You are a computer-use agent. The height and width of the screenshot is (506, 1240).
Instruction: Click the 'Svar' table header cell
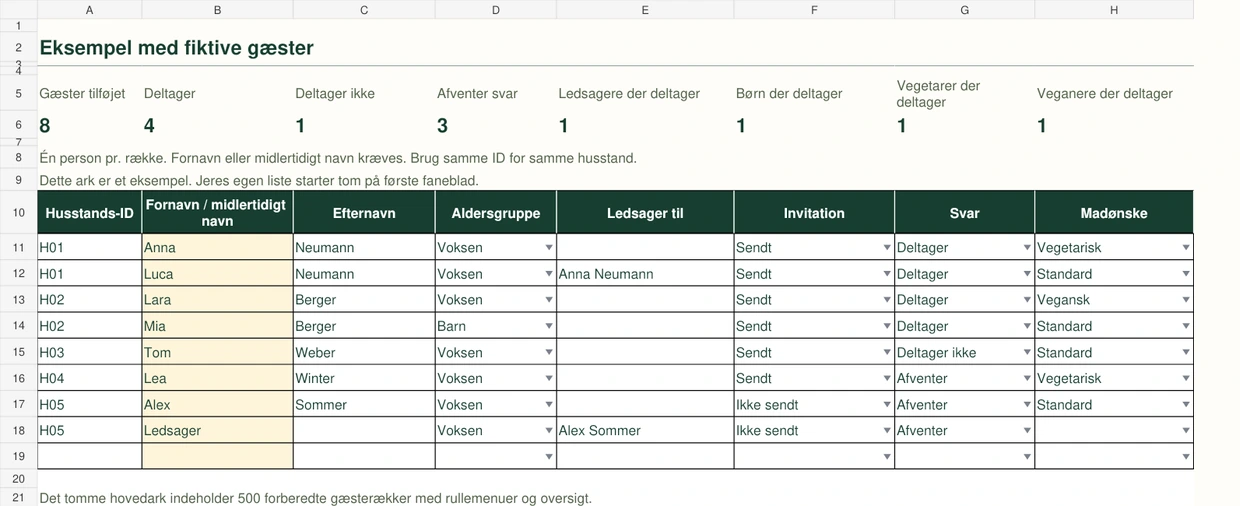[965, 213]
